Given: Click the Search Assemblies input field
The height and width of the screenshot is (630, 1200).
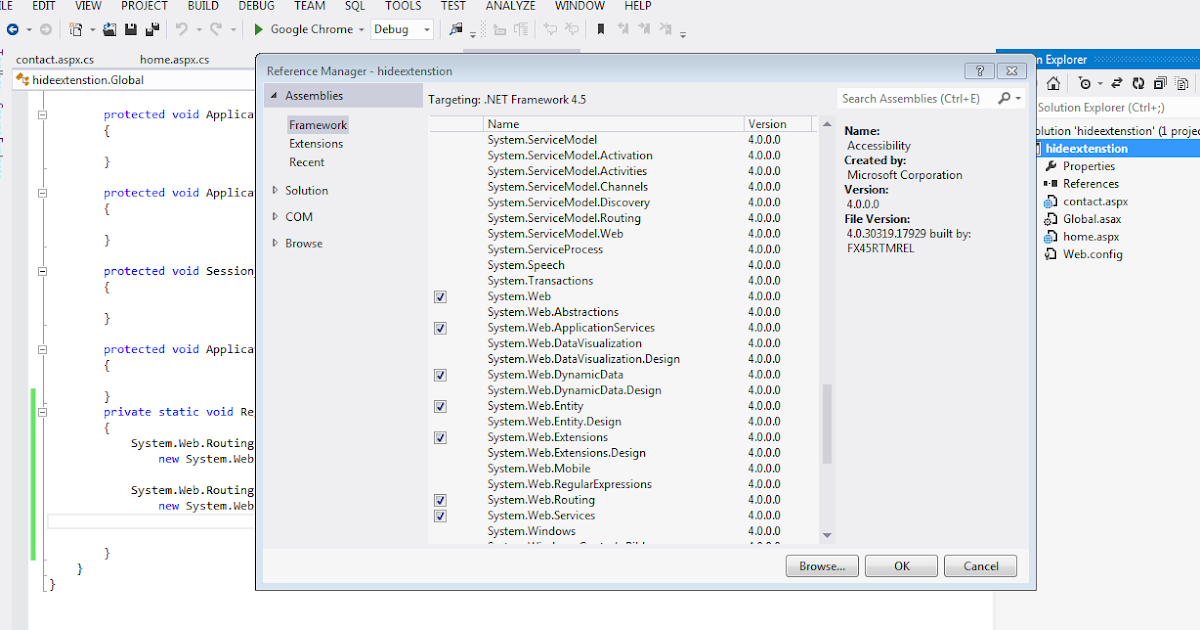Looking at the screenshot, I should click(917, 98).
